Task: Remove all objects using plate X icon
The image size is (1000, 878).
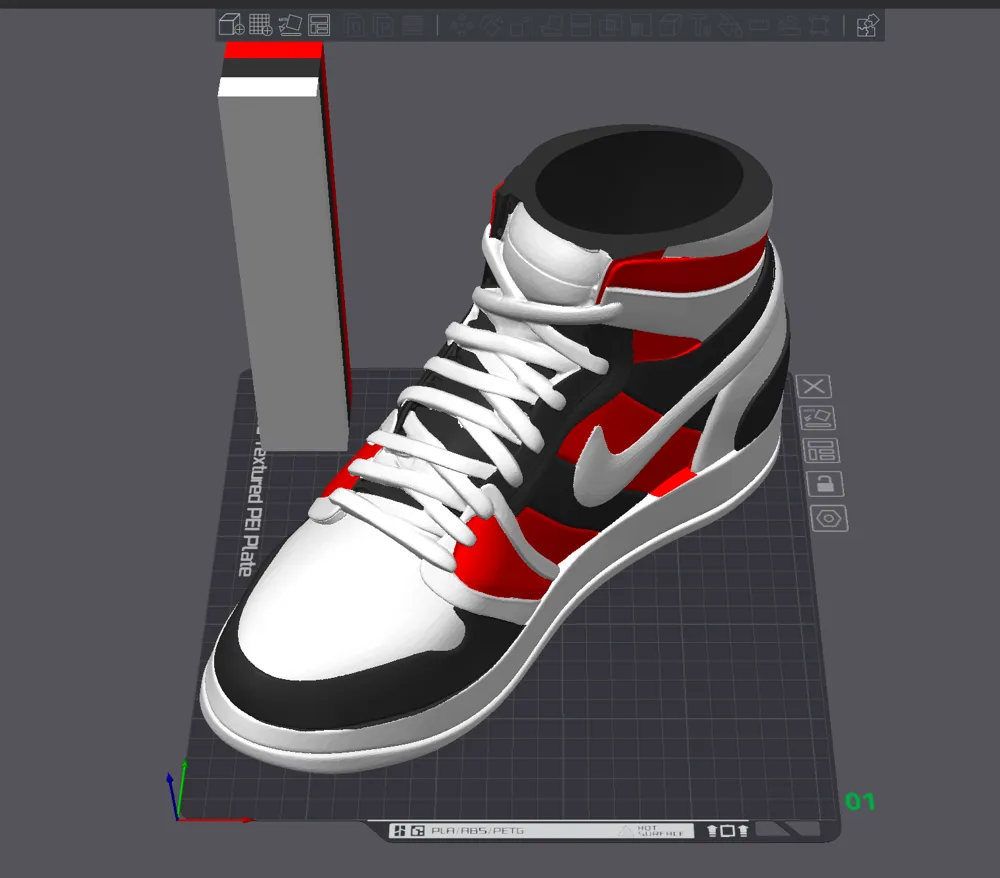Action: click(813, 386)
